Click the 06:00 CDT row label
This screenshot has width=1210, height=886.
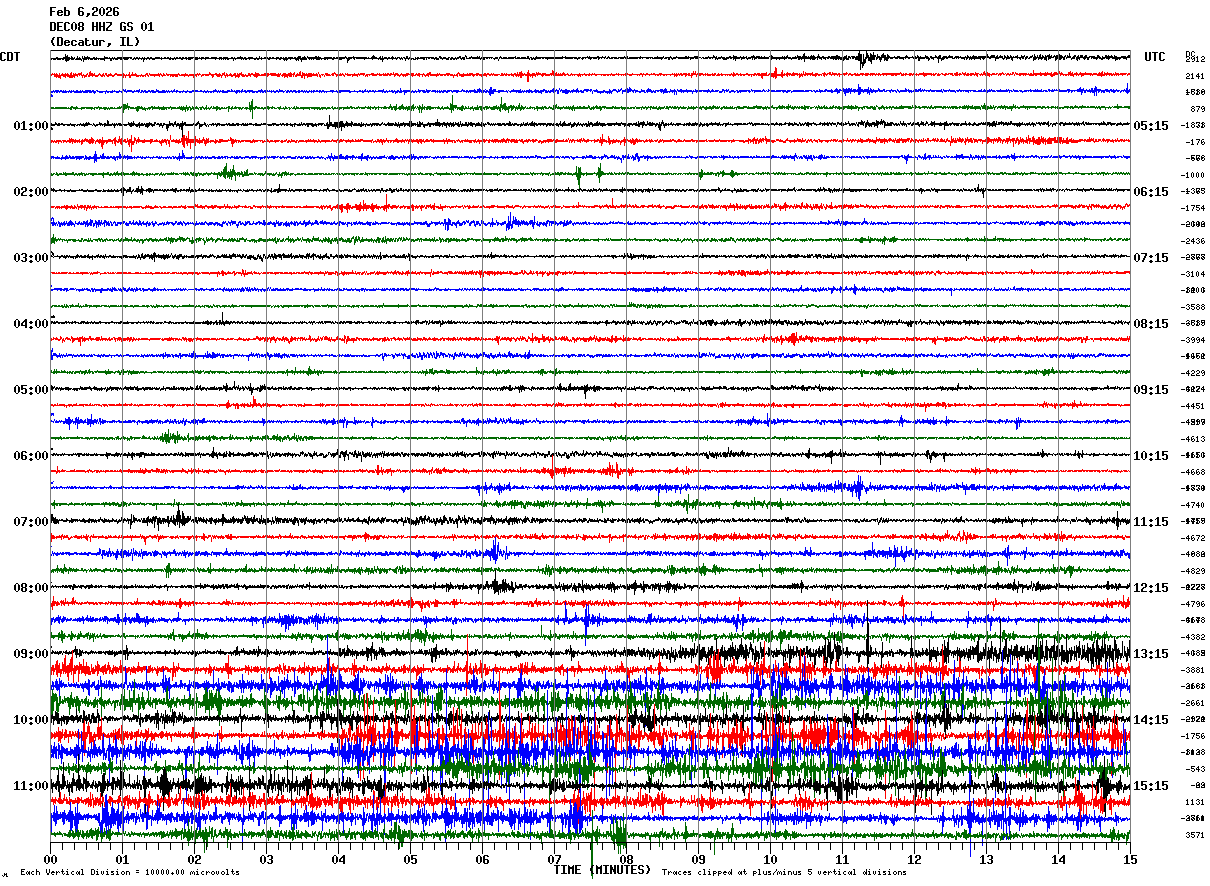tap(31, 456)
